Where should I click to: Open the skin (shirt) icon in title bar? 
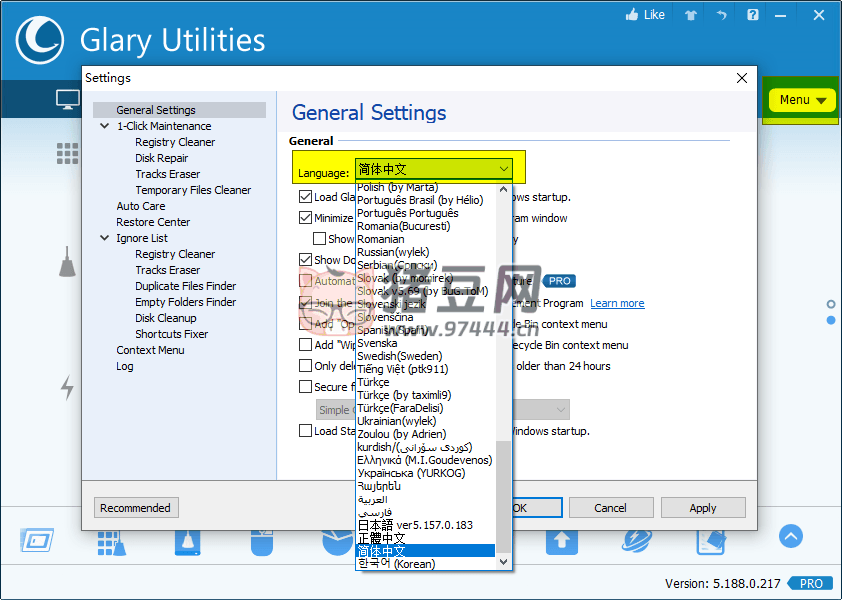pos(691,15)
